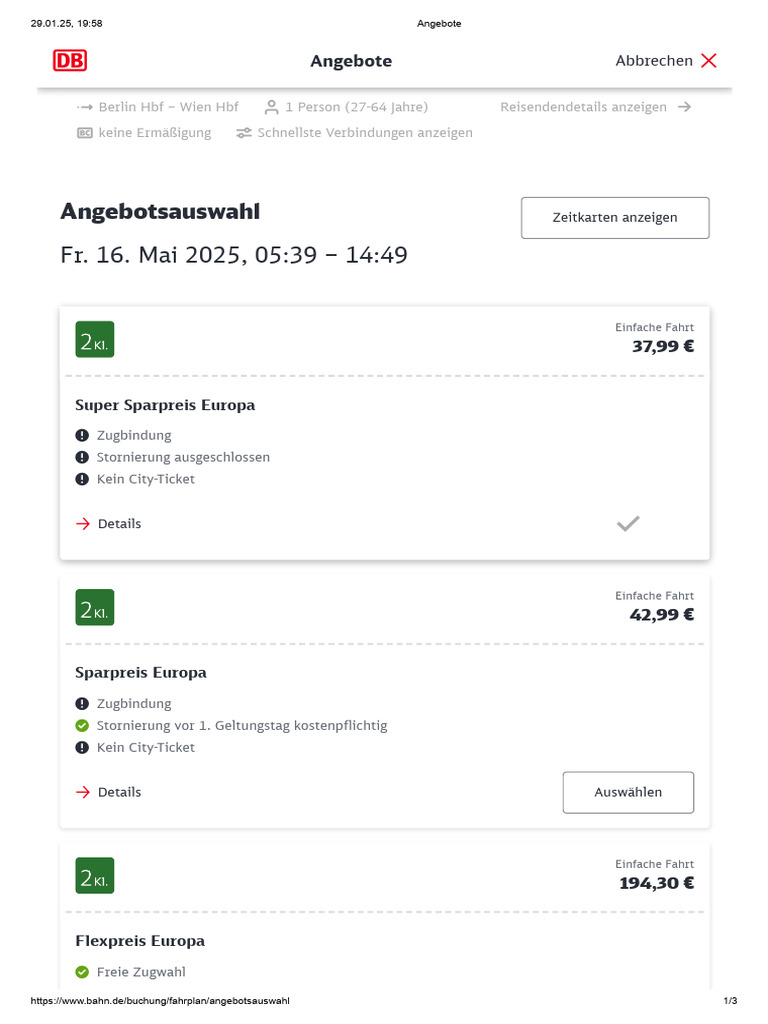Click the 2 Kl. badge on the 37,99 € offer

(95, 340)
